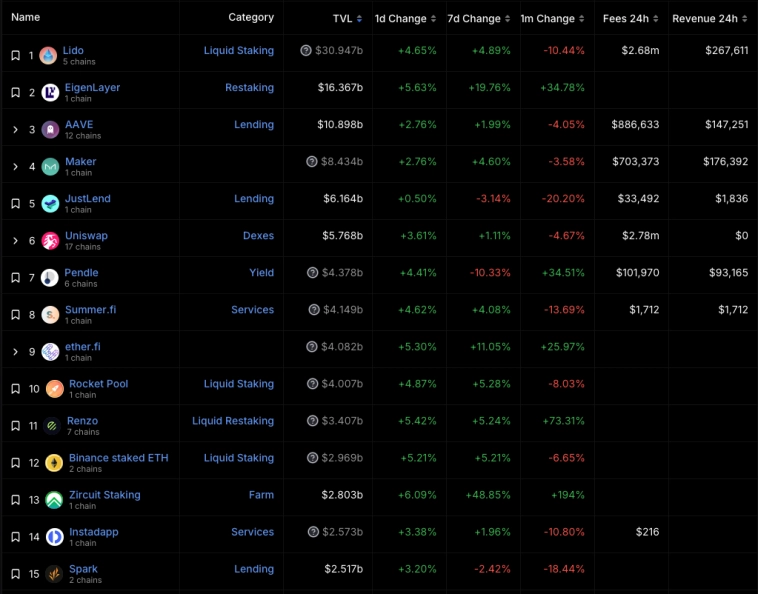Click the ether.fi logo icon
Screen dimensions: 758x594
click(x=50, y=352)
